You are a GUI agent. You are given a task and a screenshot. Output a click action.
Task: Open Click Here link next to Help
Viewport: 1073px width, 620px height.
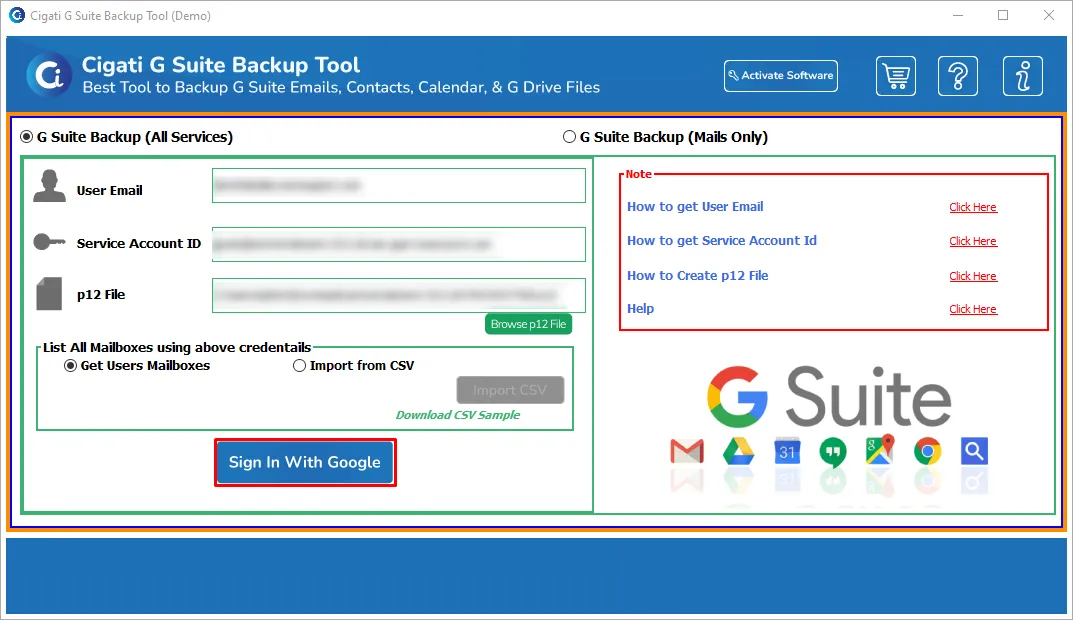tap(973, 309)
